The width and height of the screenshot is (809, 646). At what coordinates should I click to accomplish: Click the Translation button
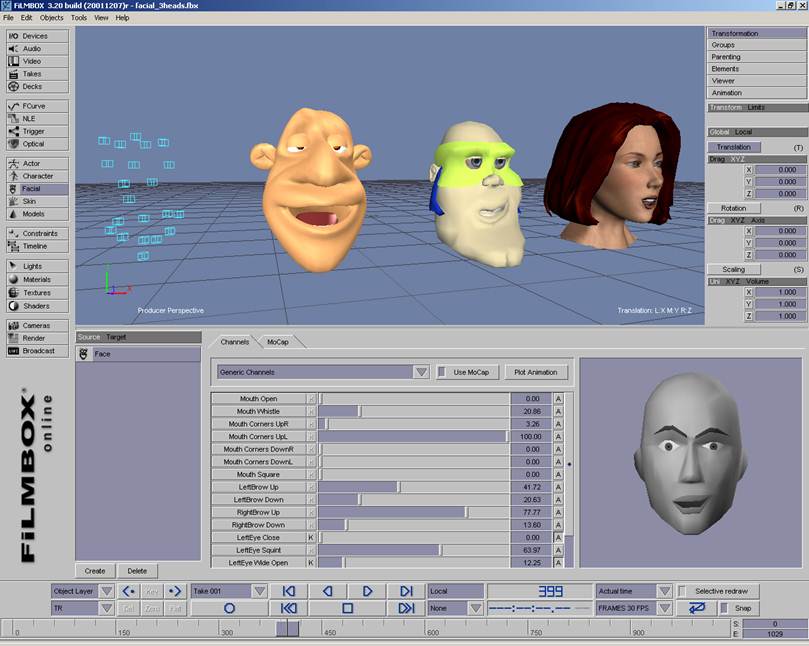tap(734, 147)
